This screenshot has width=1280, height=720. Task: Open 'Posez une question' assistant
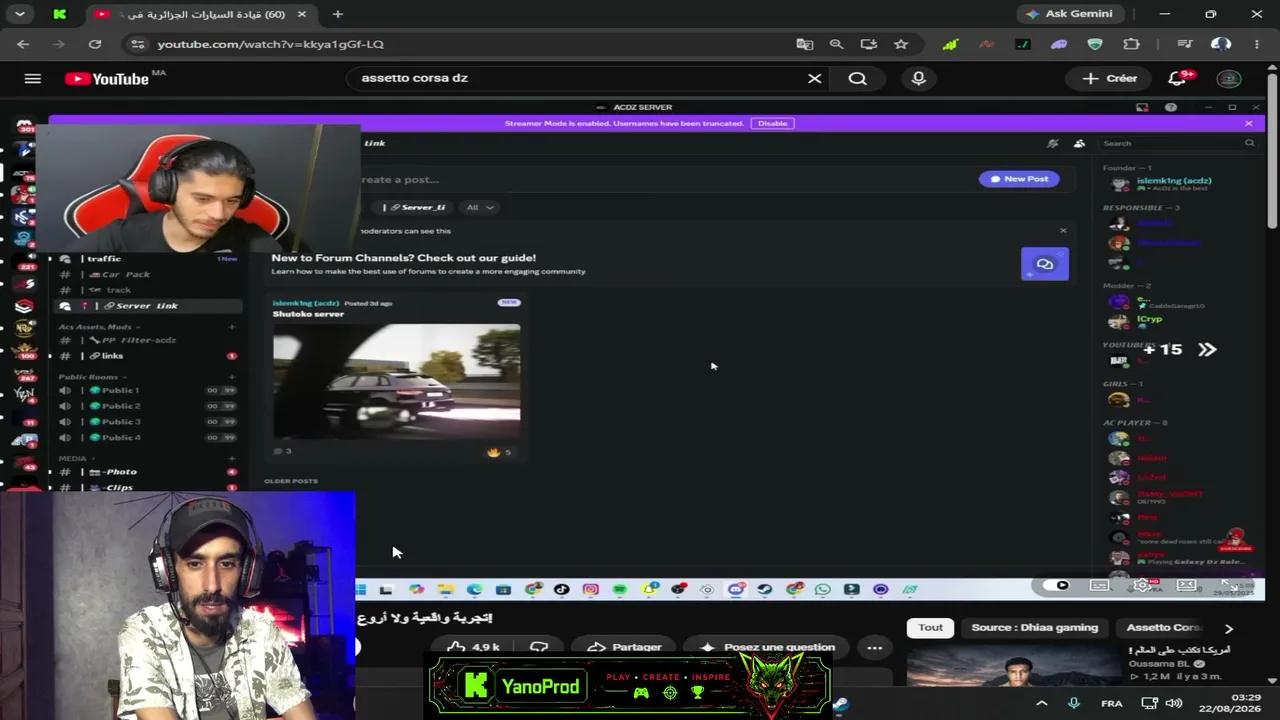pos(768,647)
